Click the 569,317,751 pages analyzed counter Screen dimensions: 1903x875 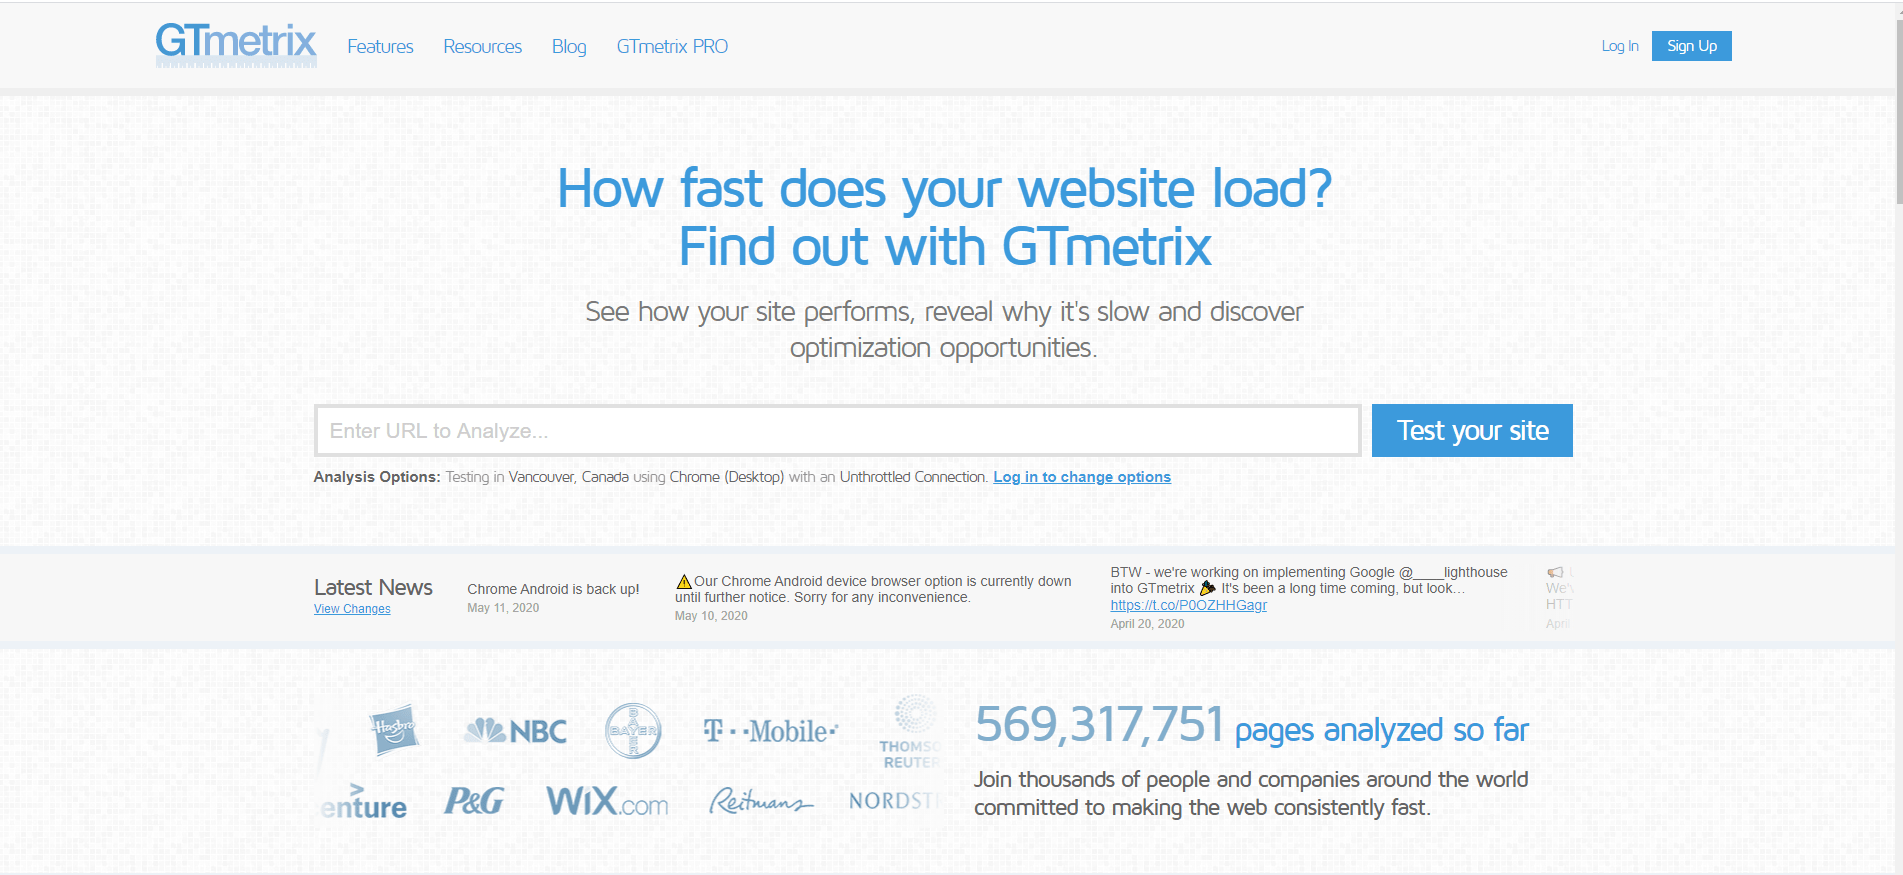[x=1252, y=726]
